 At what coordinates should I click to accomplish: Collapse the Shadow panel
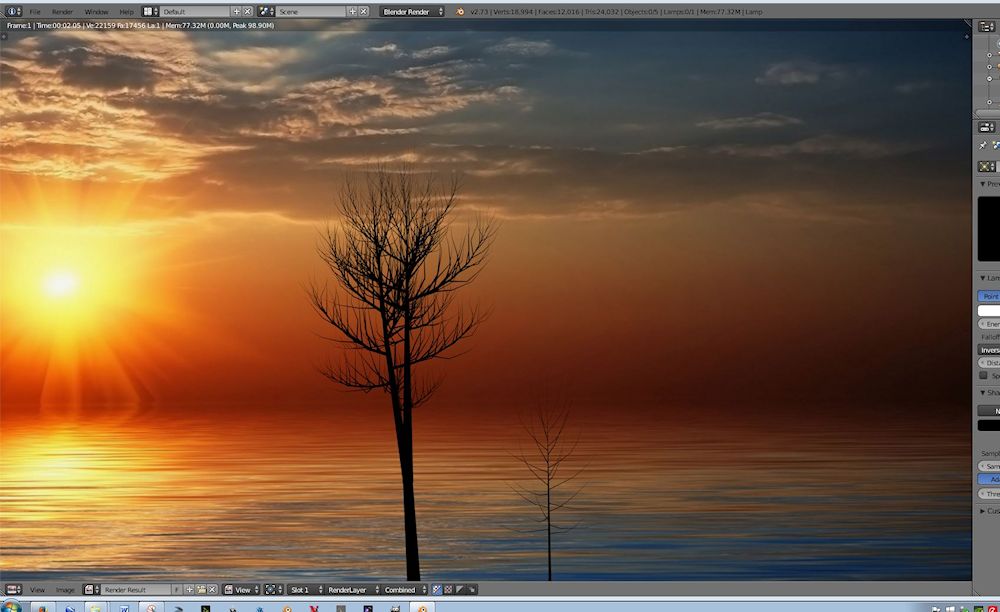click(983, 392)
